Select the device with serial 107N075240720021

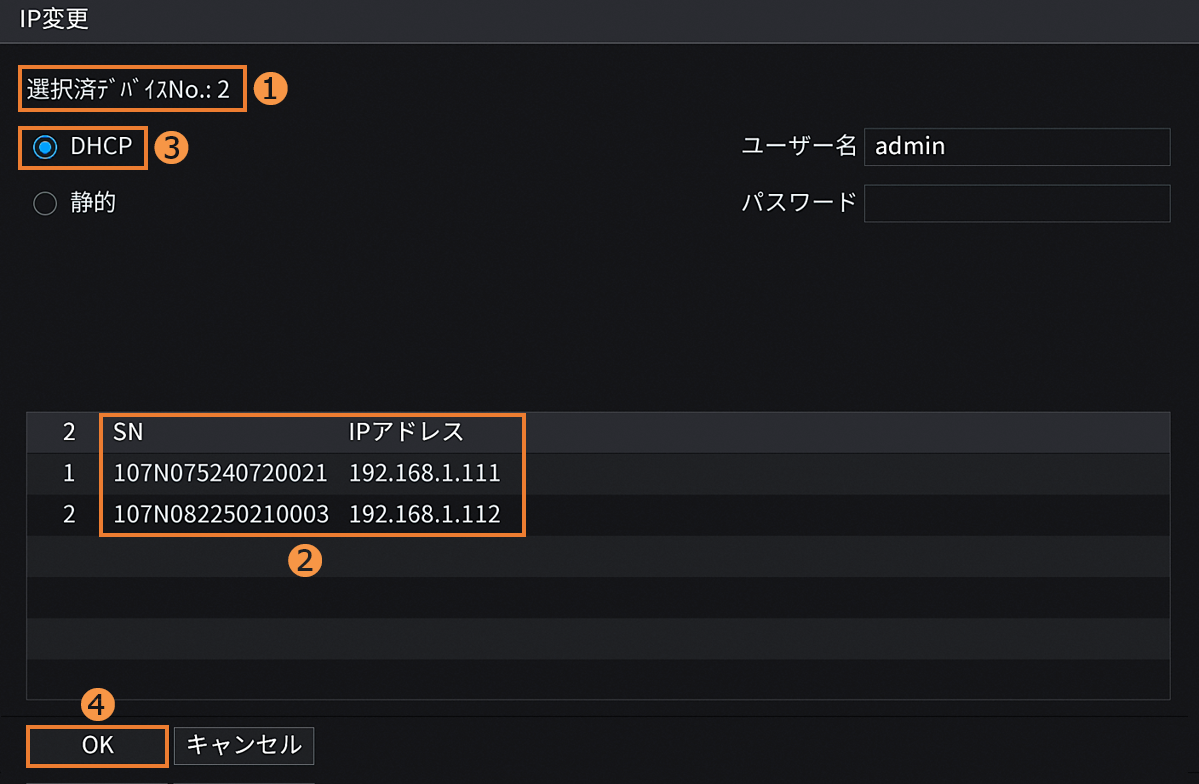(221, 473)
